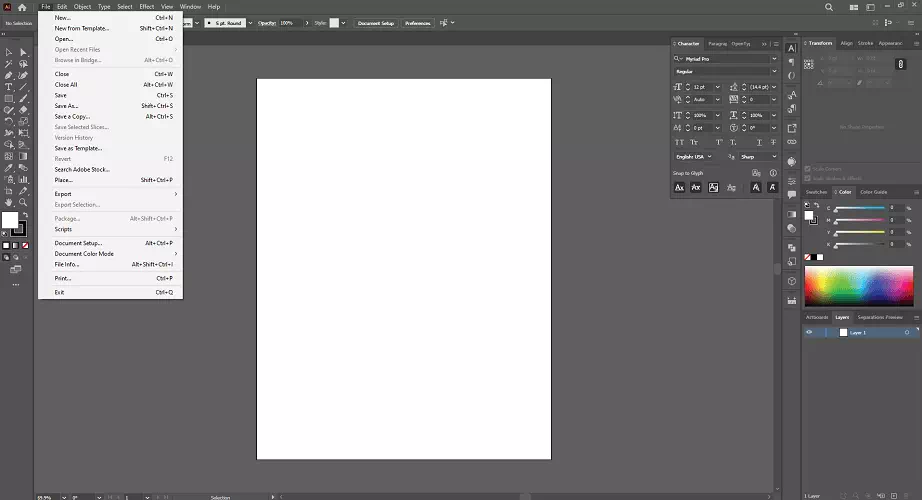This screenshot has width=922, height=500.
Task: Open the leading (14.4 pt) dropdown
Action: point(774,87)
